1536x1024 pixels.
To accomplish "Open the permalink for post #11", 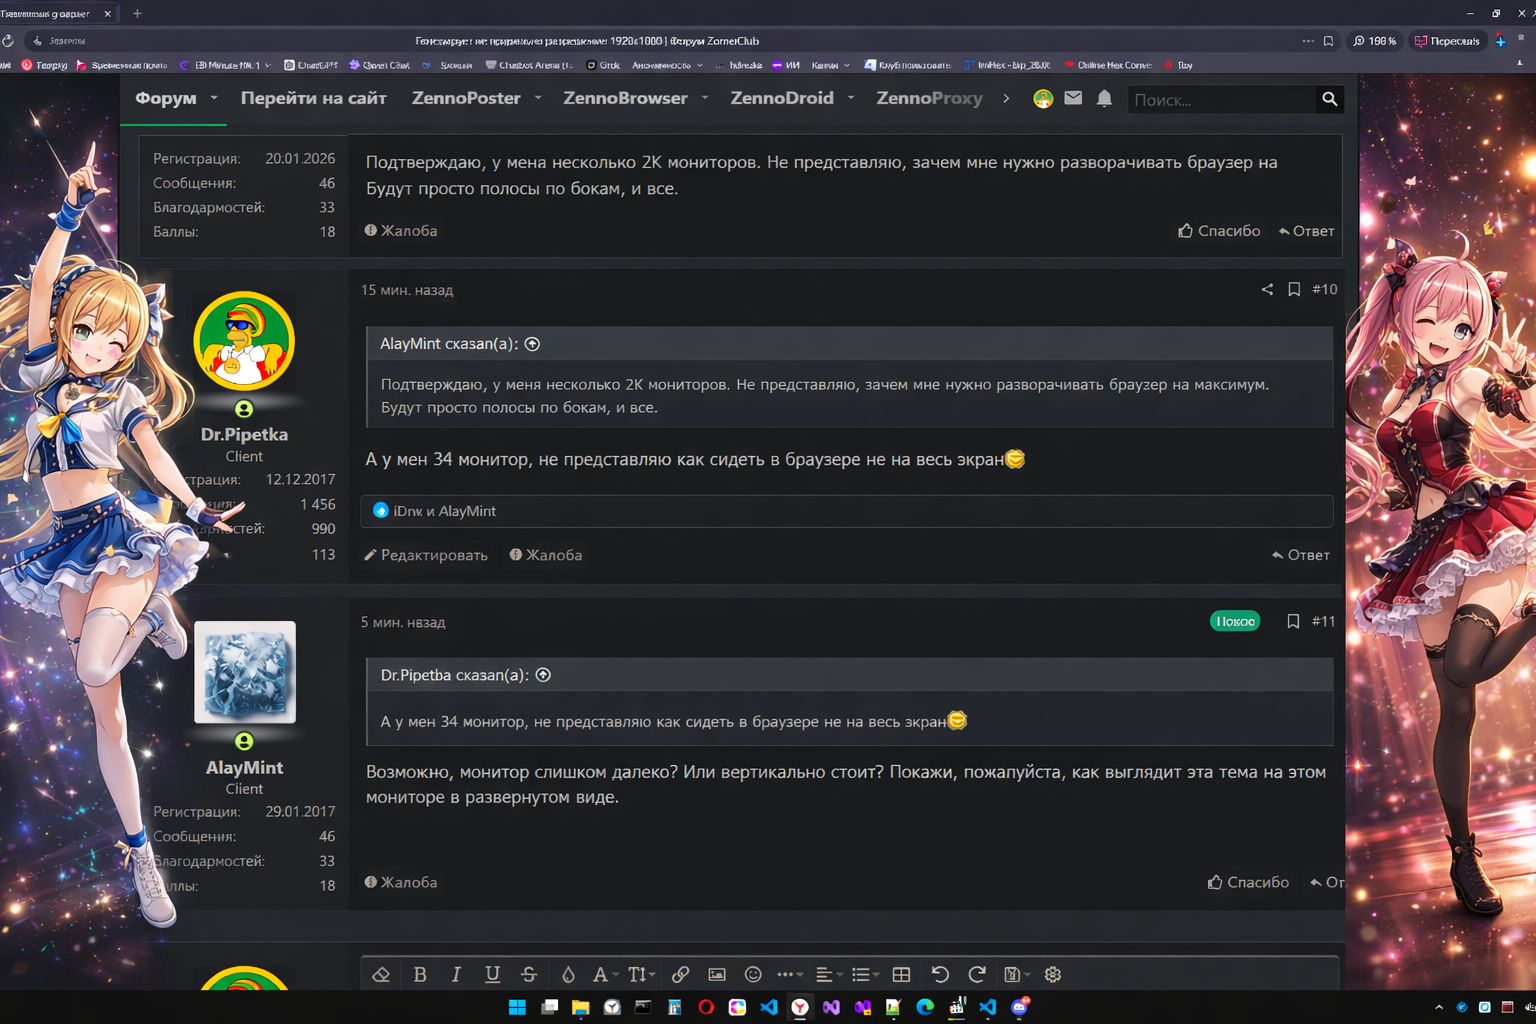I will pos(1324,621).
